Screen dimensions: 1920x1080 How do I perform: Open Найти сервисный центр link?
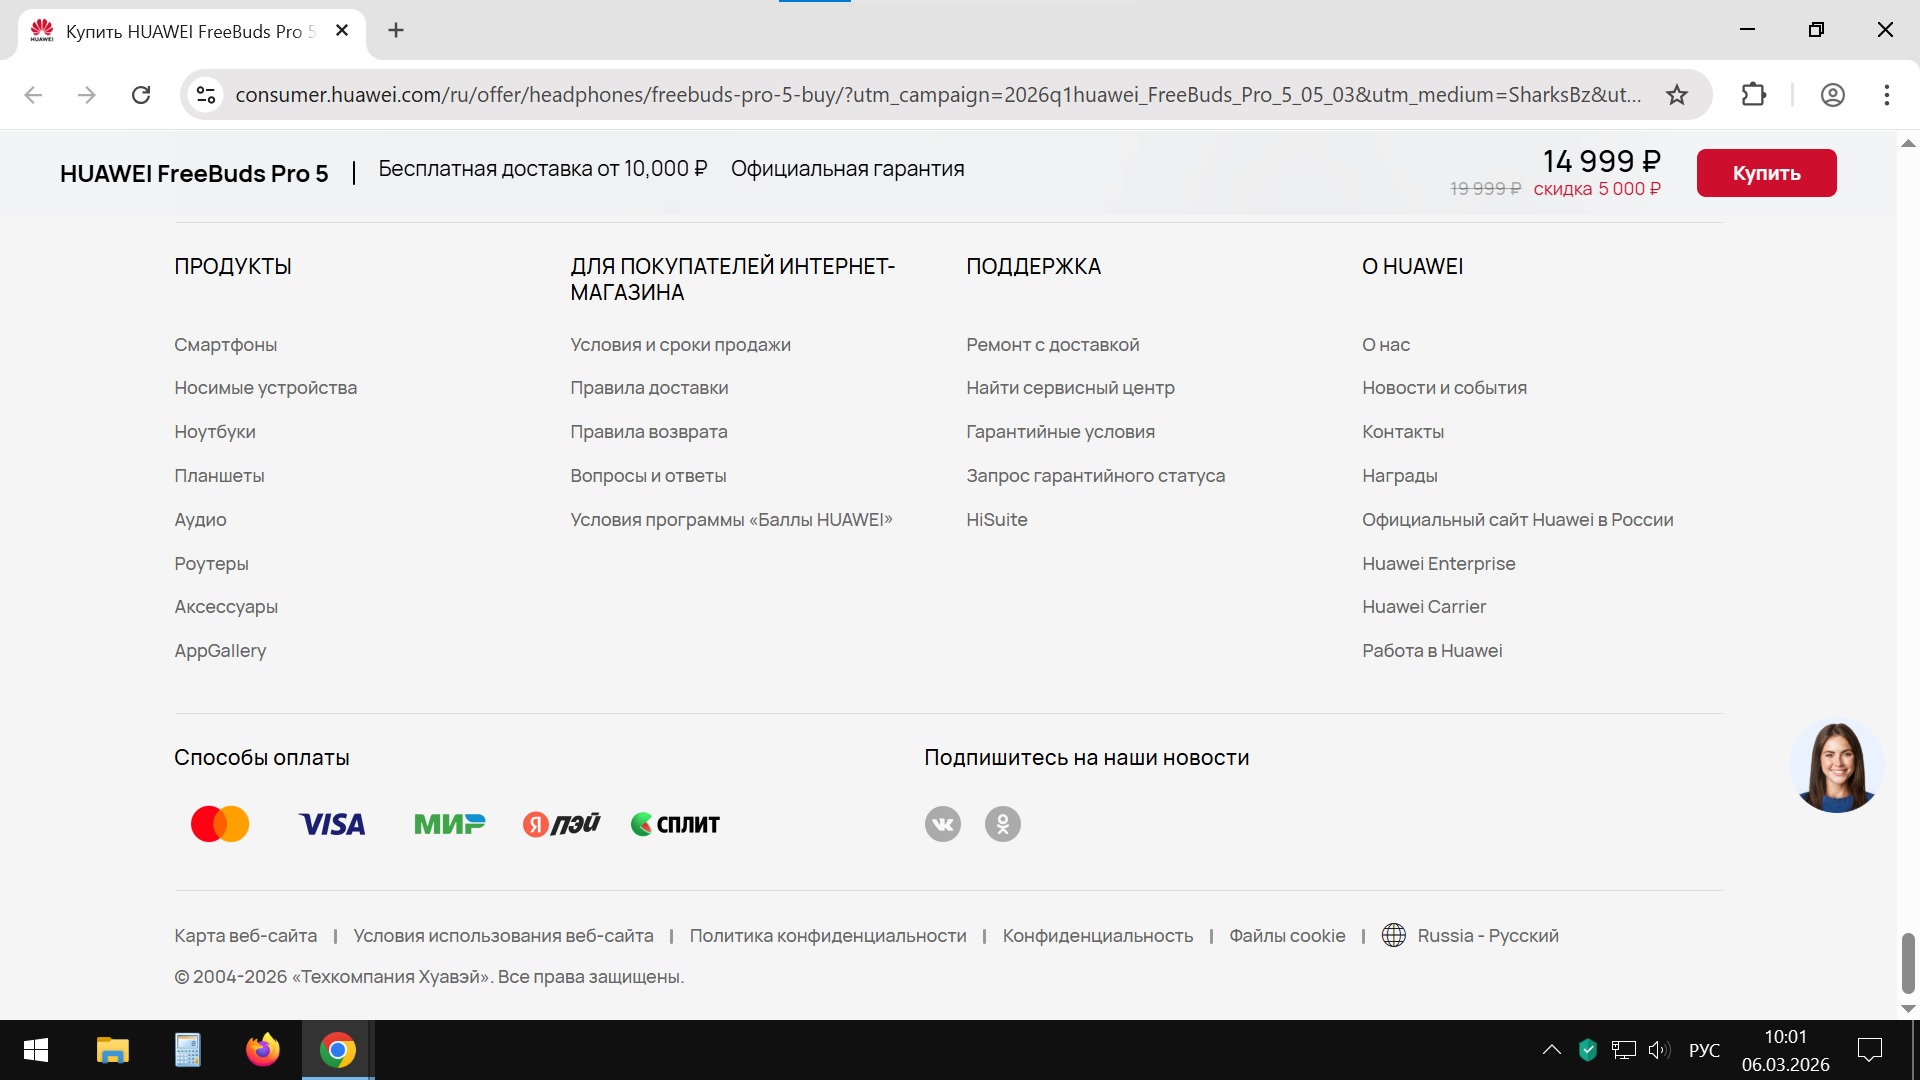1070,388
